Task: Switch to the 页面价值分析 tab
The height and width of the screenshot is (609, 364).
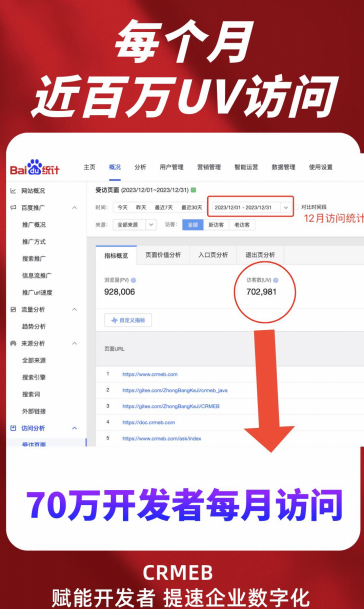Action: click(163, 255)
